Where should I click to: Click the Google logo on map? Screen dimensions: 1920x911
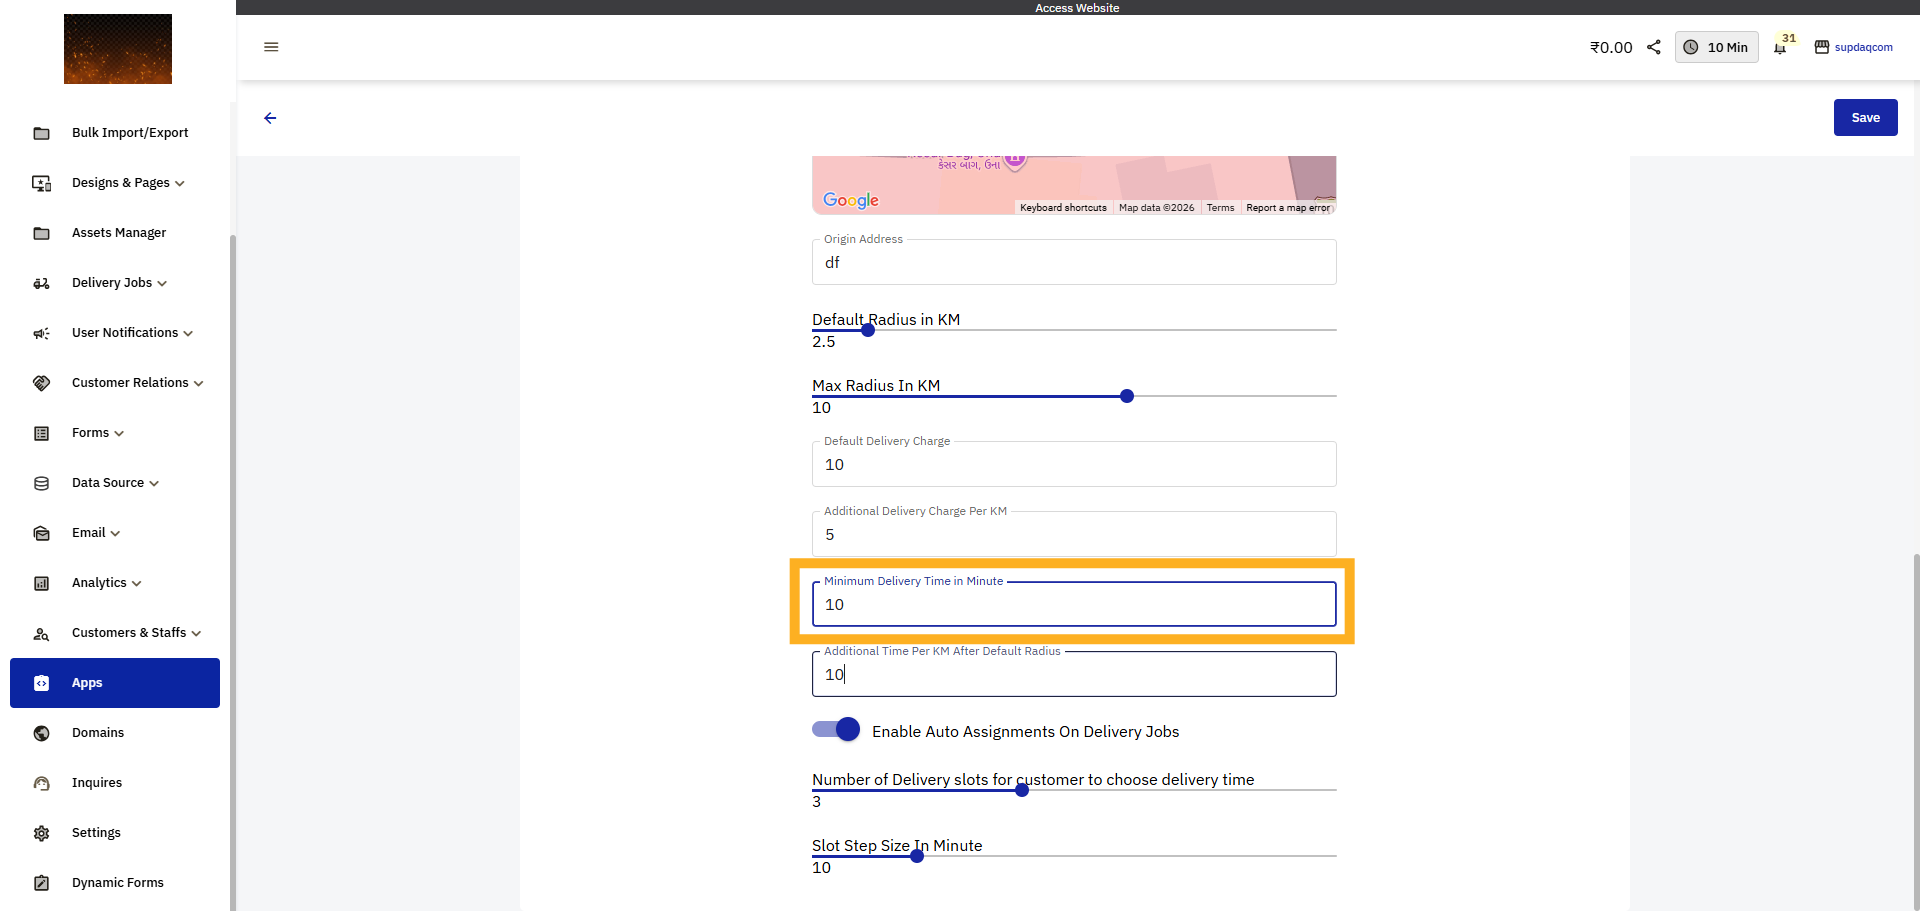[851, 200]
